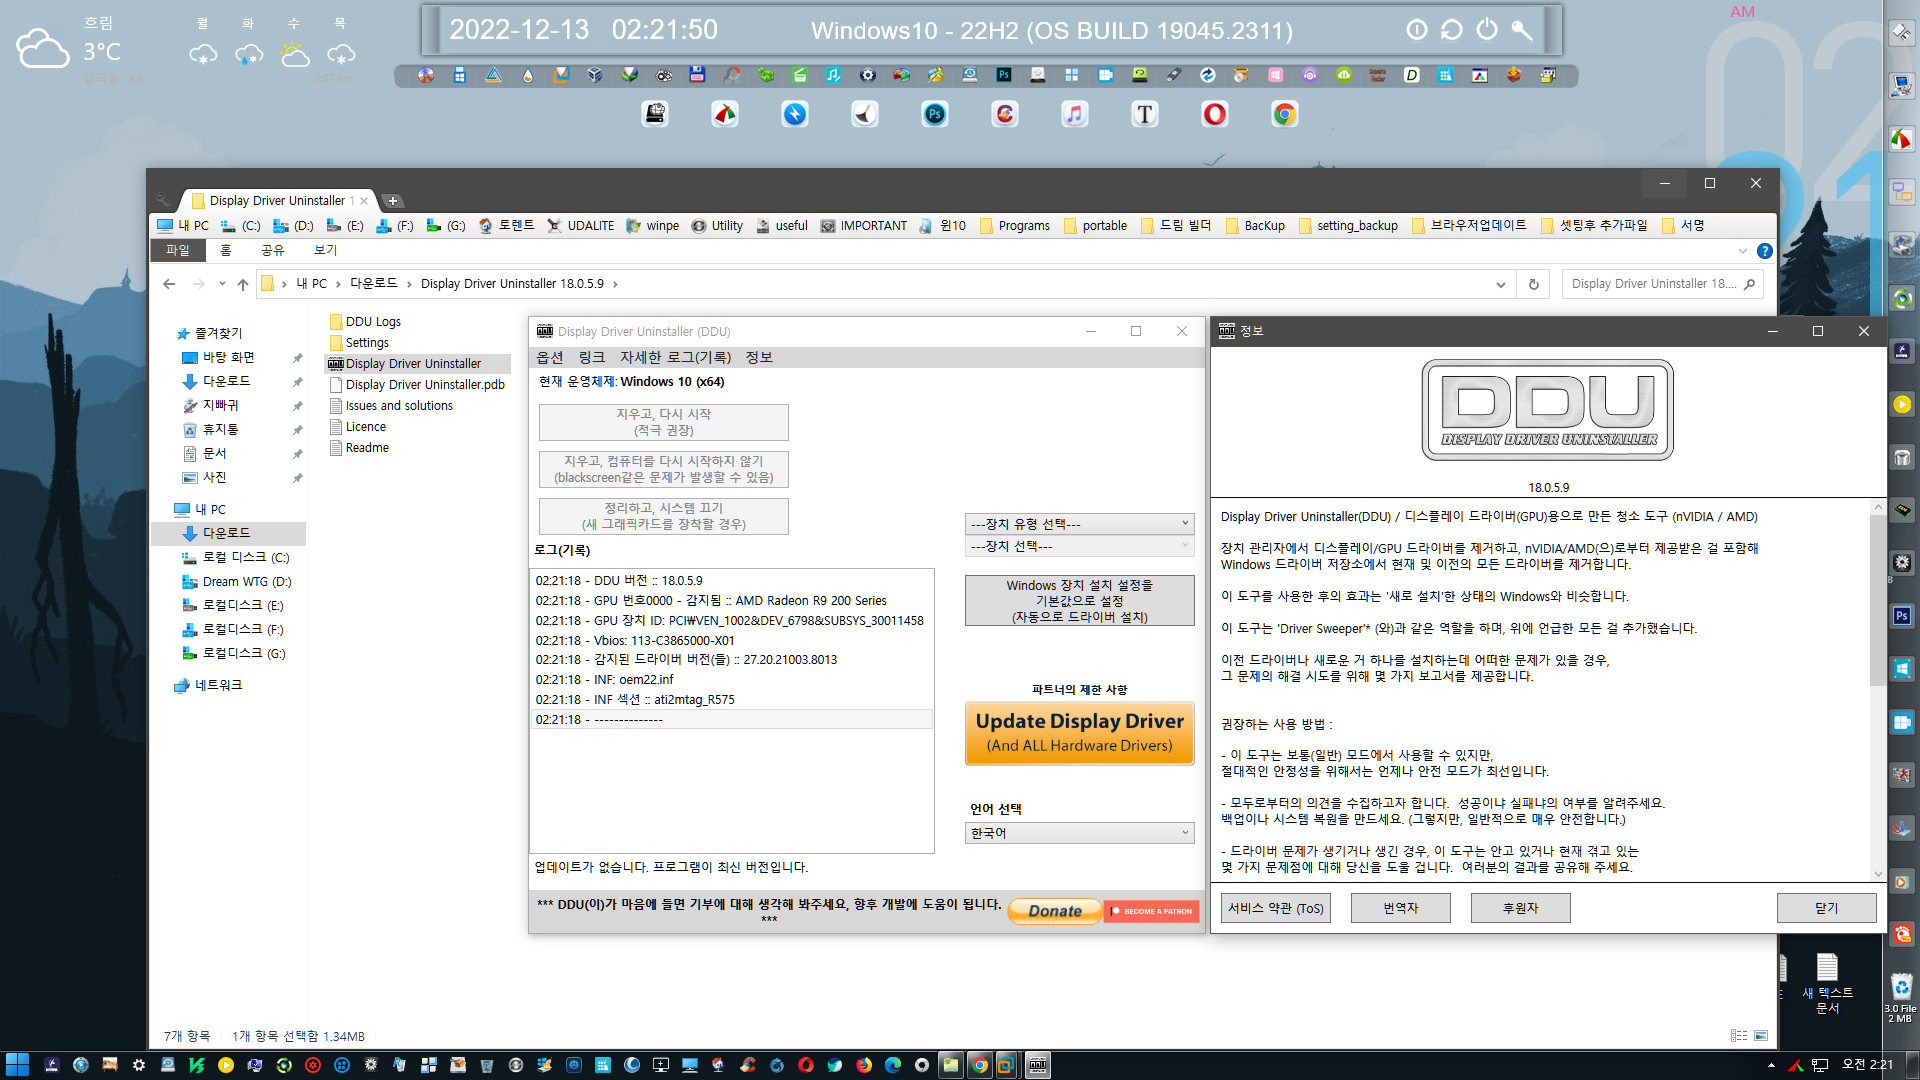Screen dimensions: 1920x1080
Task: Click the 닫기 button in the info window
Action: (1826, 908)
